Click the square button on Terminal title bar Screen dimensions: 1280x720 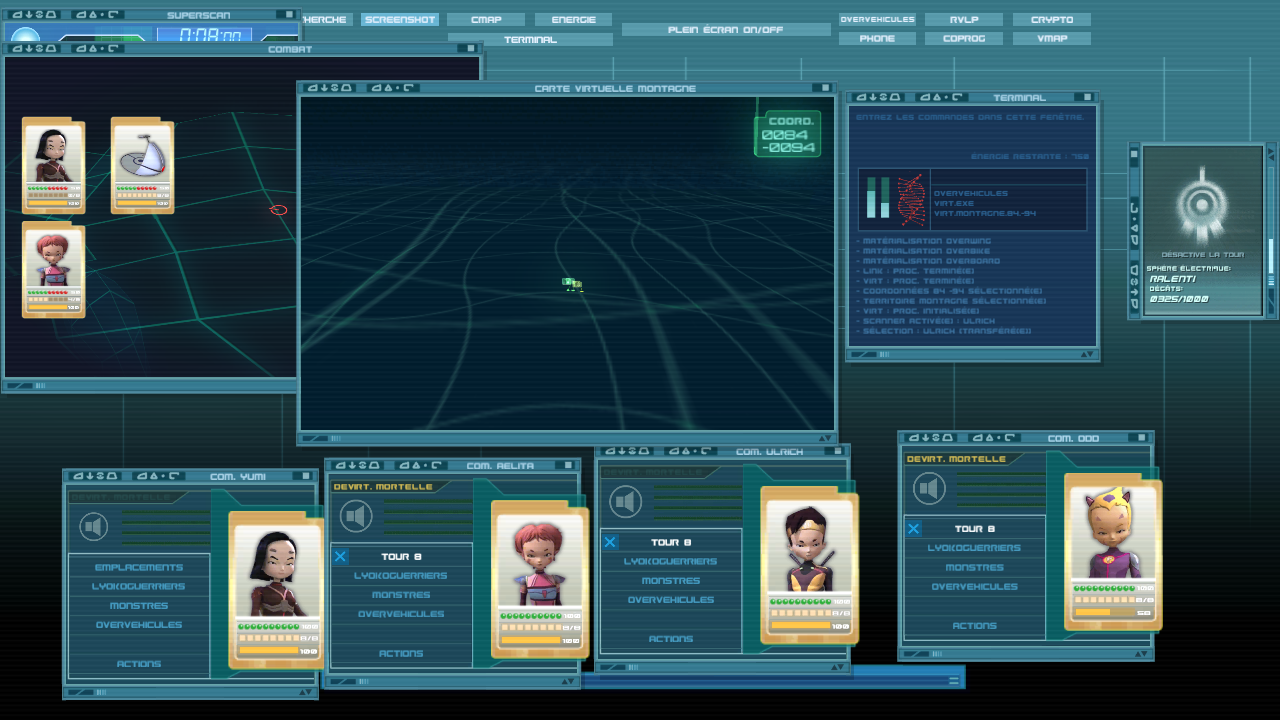point(1086,97)
